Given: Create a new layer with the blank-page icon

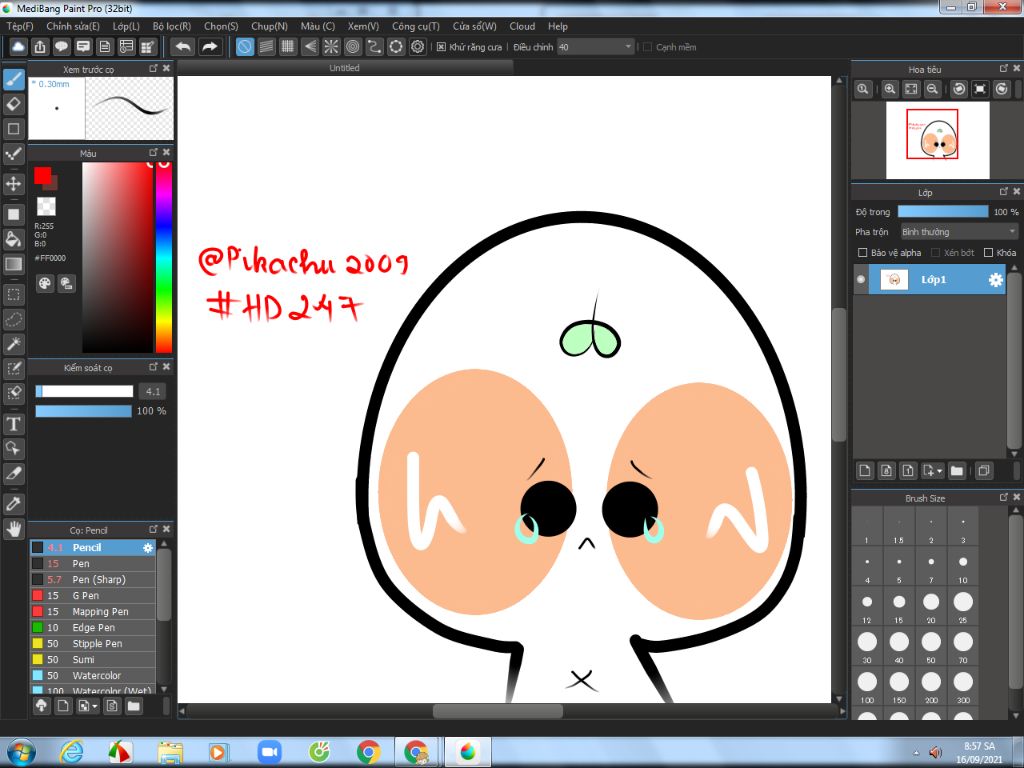Looking at the screenshot, I should click(x=865, y=471).
